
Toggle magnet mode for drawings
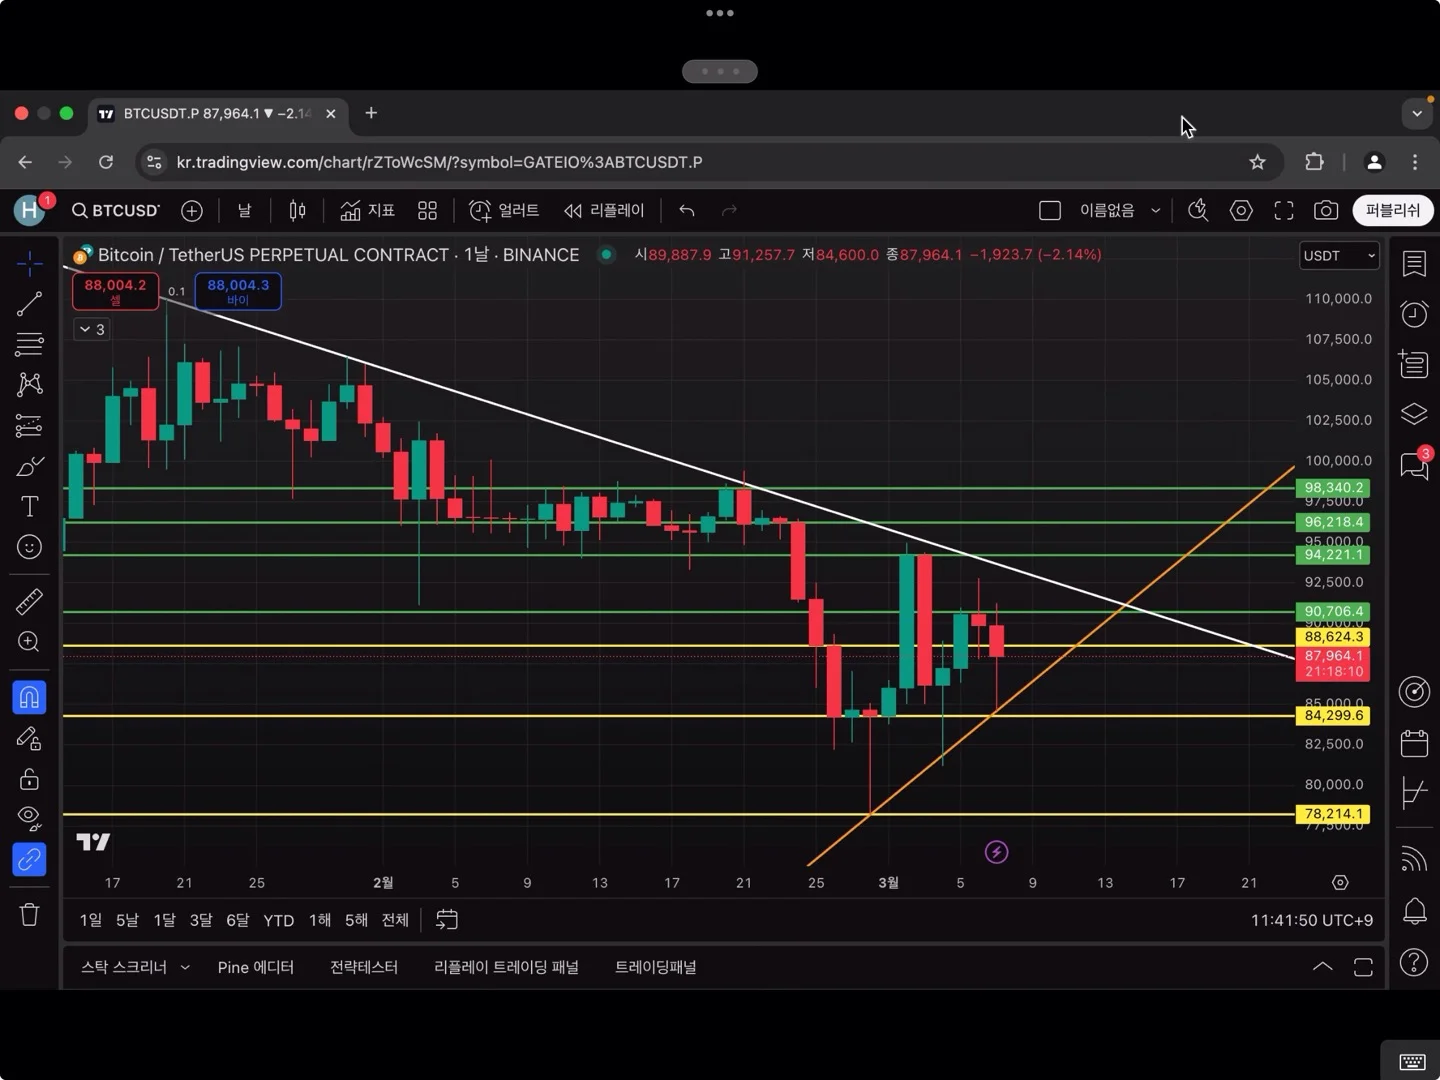(x=29, y=697)
